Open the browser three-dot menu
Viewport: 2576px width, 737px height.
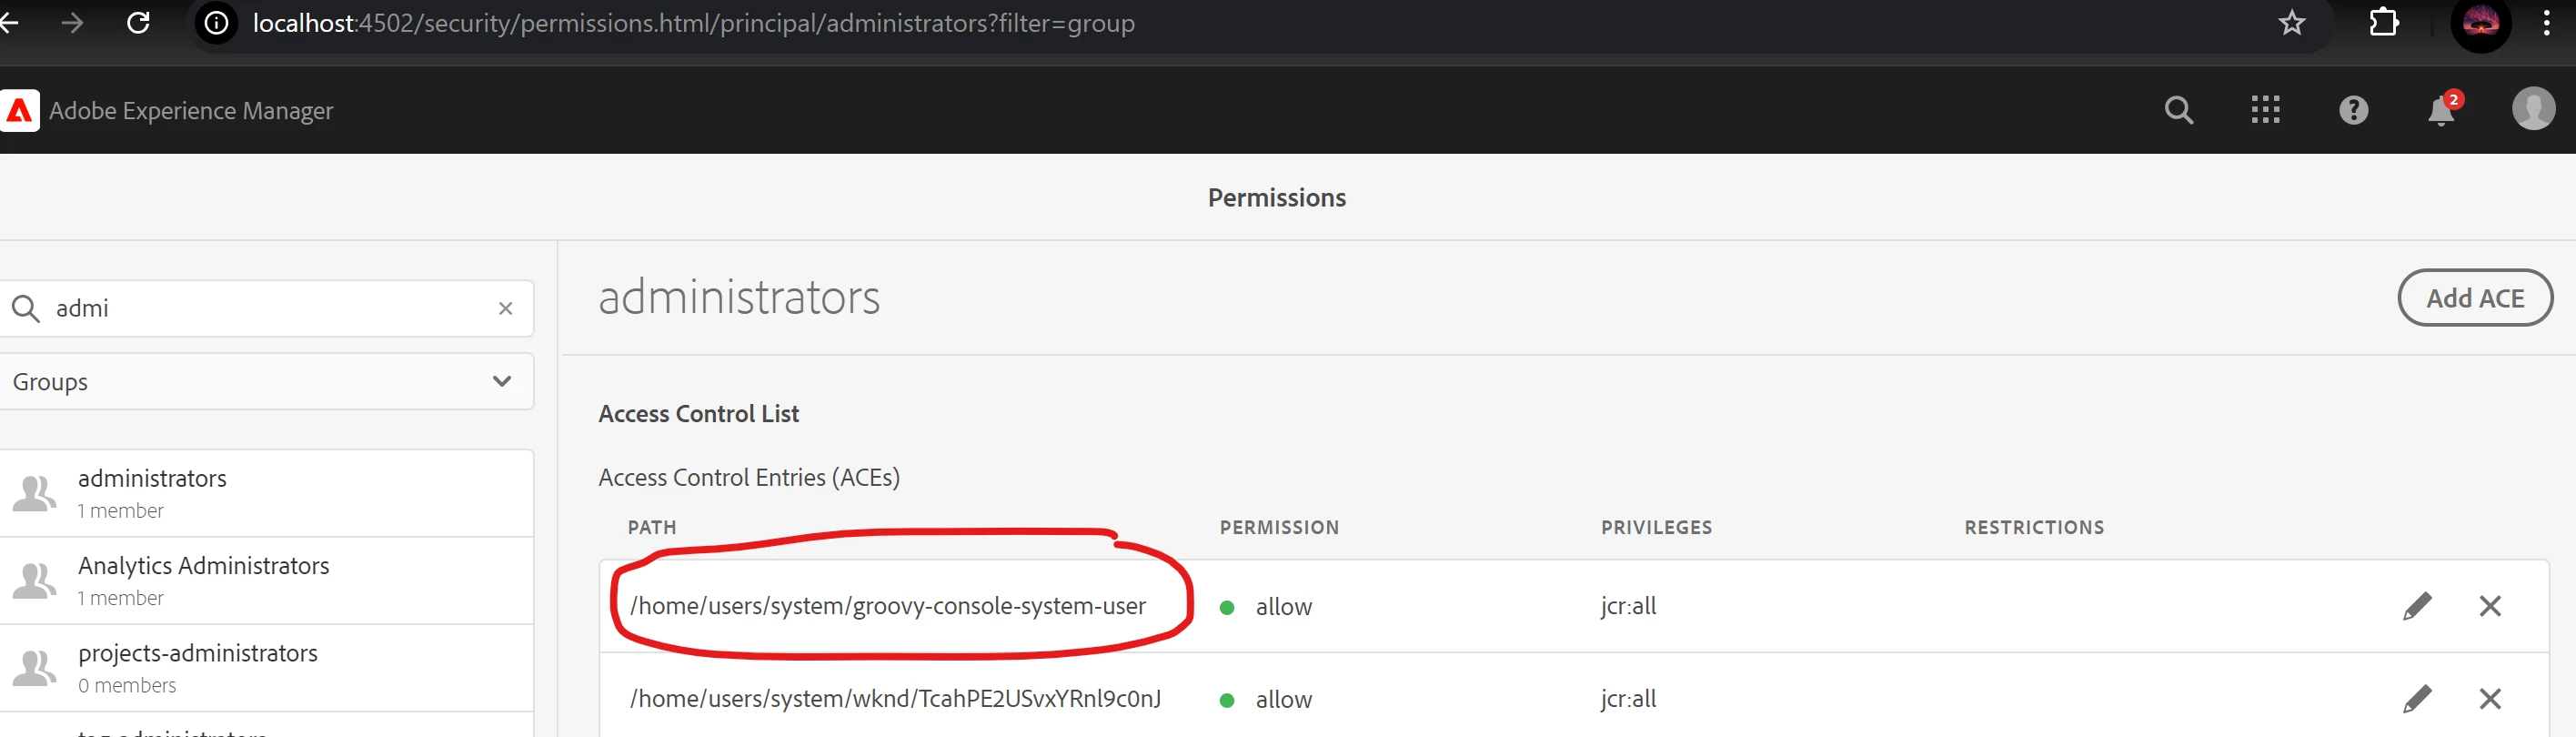point(2546,22)
